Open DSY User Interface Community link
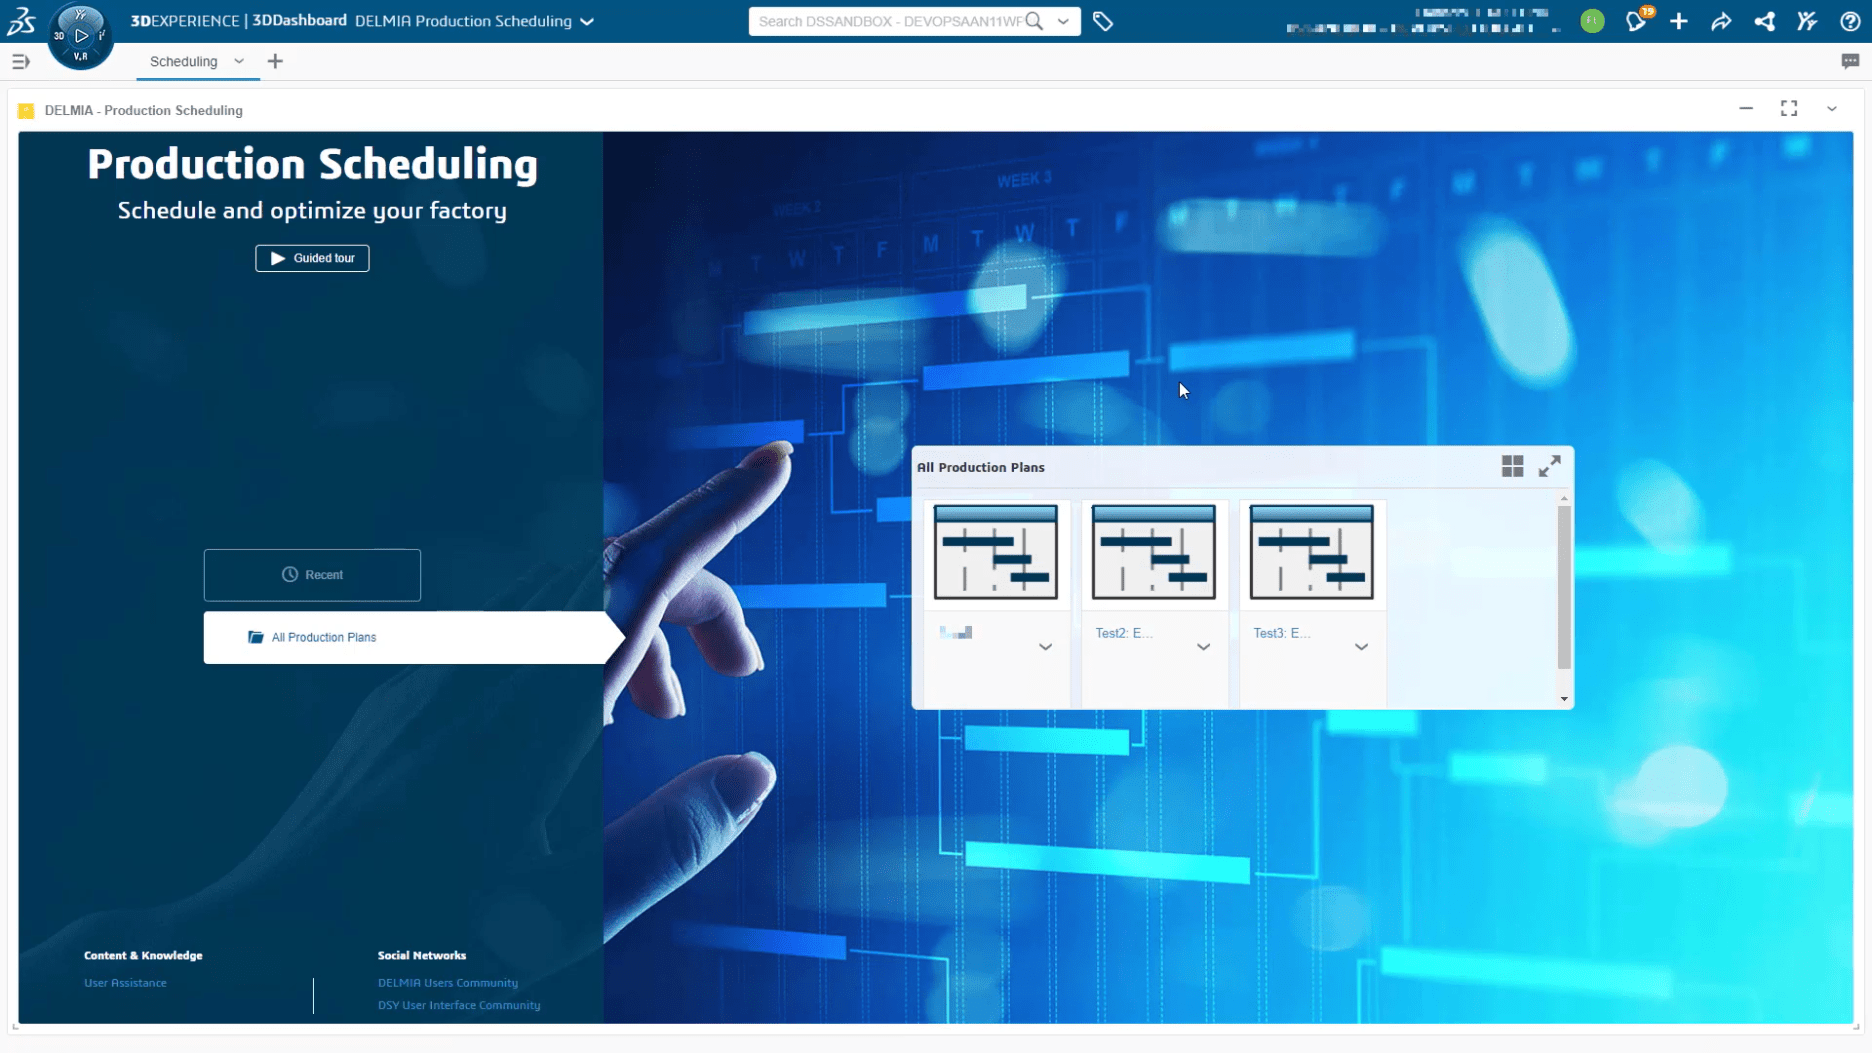 point(459,1005)
